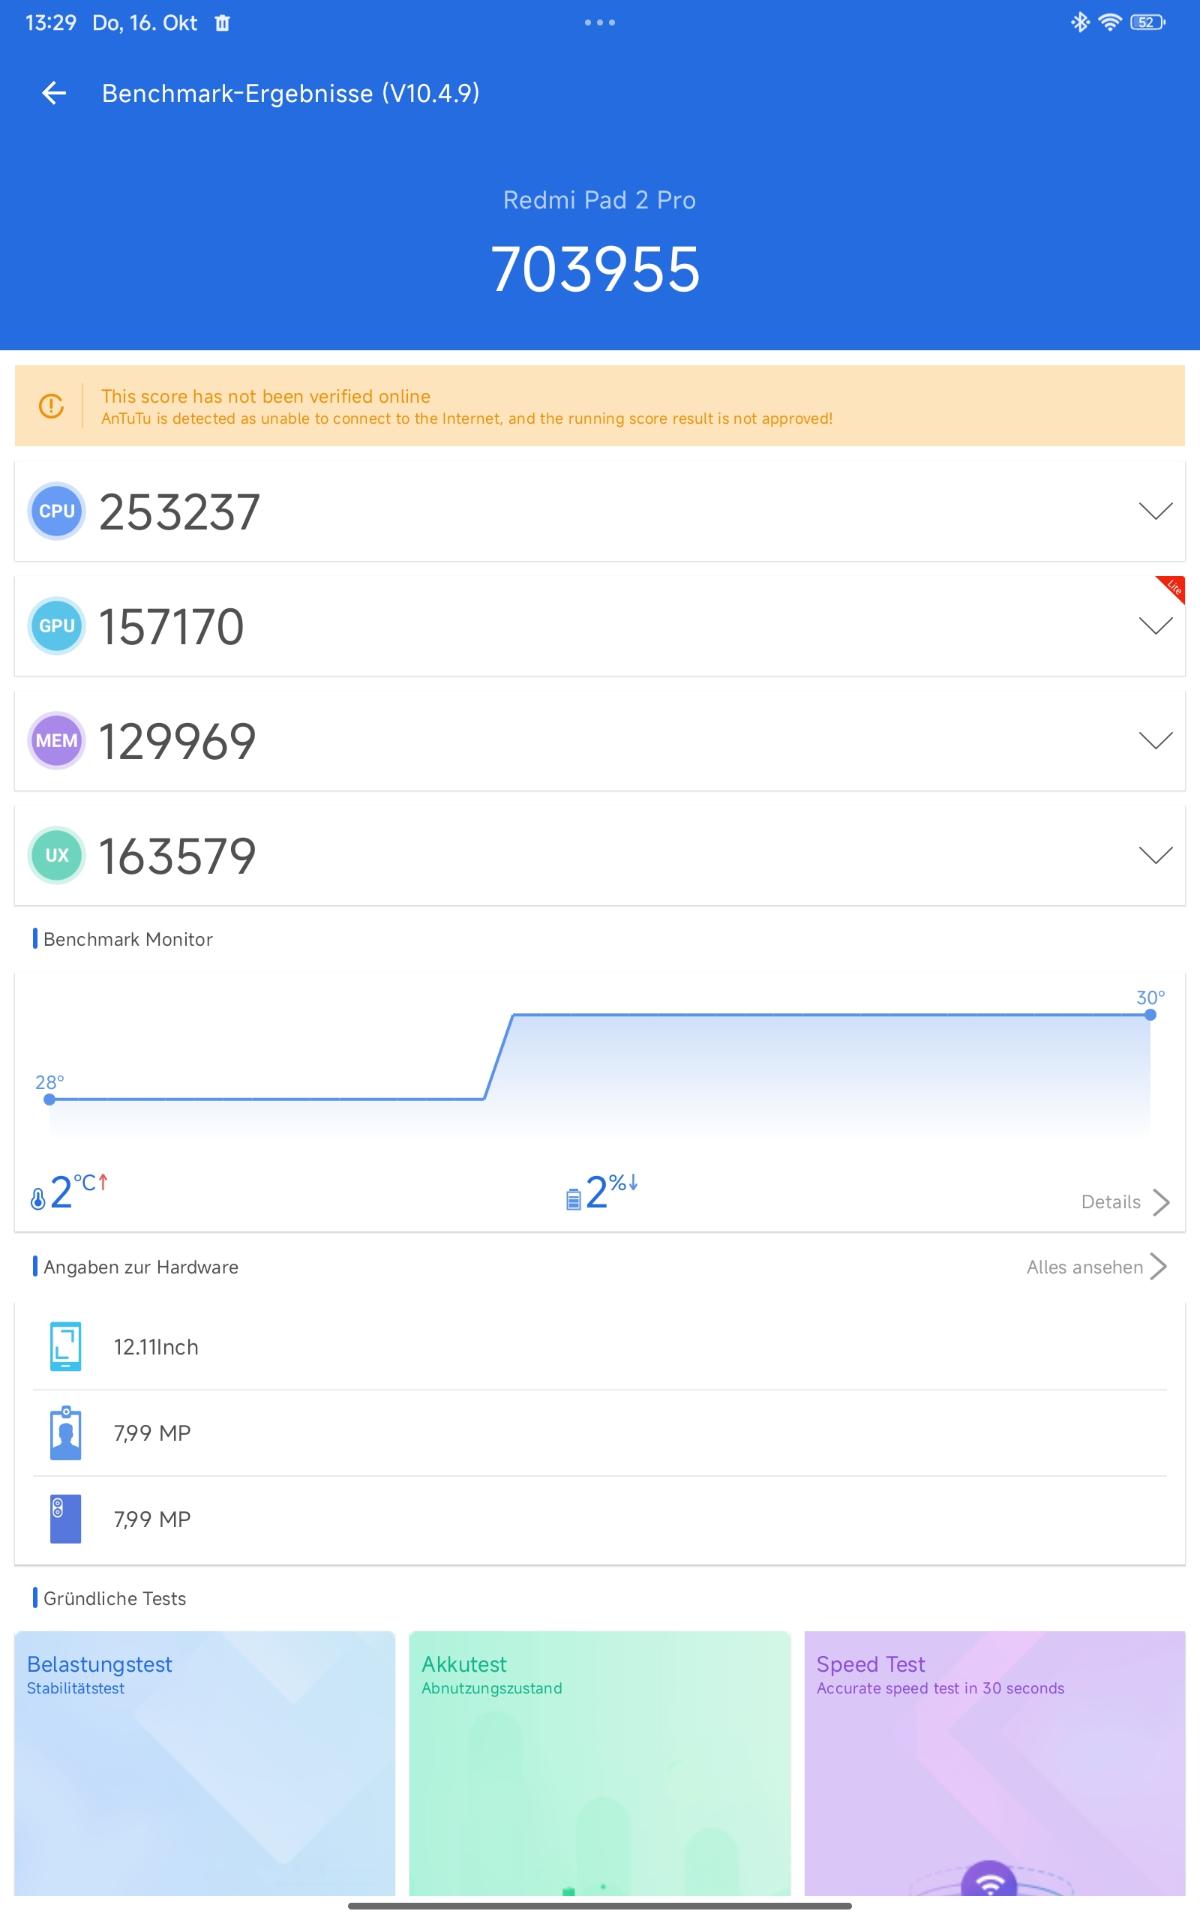Launch the Speed Test card
This screenshot has height=1920, width=1200.
994,1762
